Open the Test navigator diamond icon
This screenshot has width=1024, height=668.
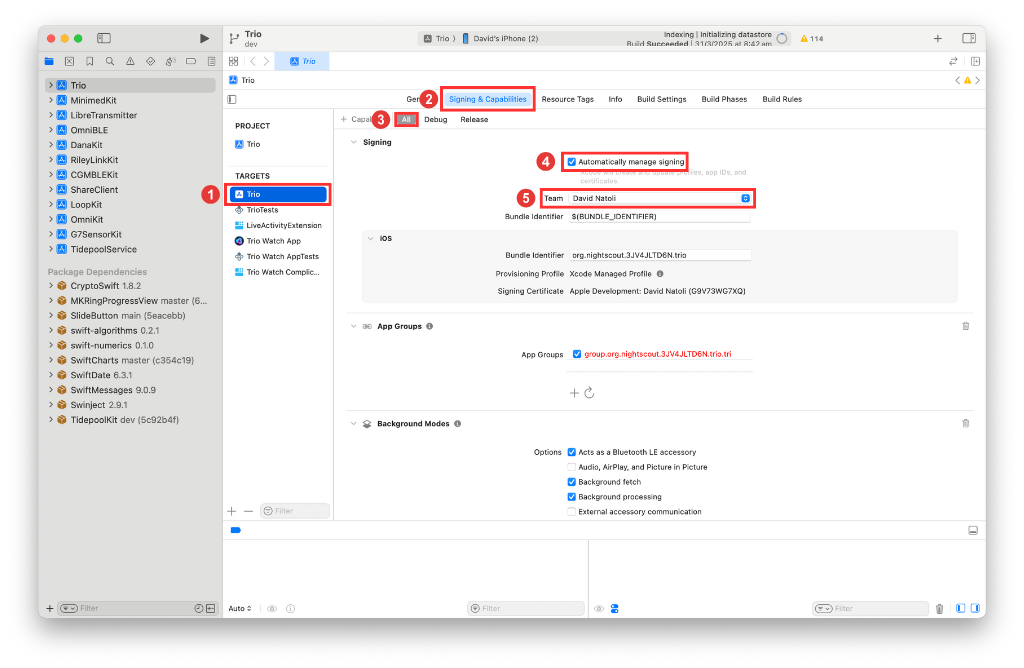click(150, 61)
